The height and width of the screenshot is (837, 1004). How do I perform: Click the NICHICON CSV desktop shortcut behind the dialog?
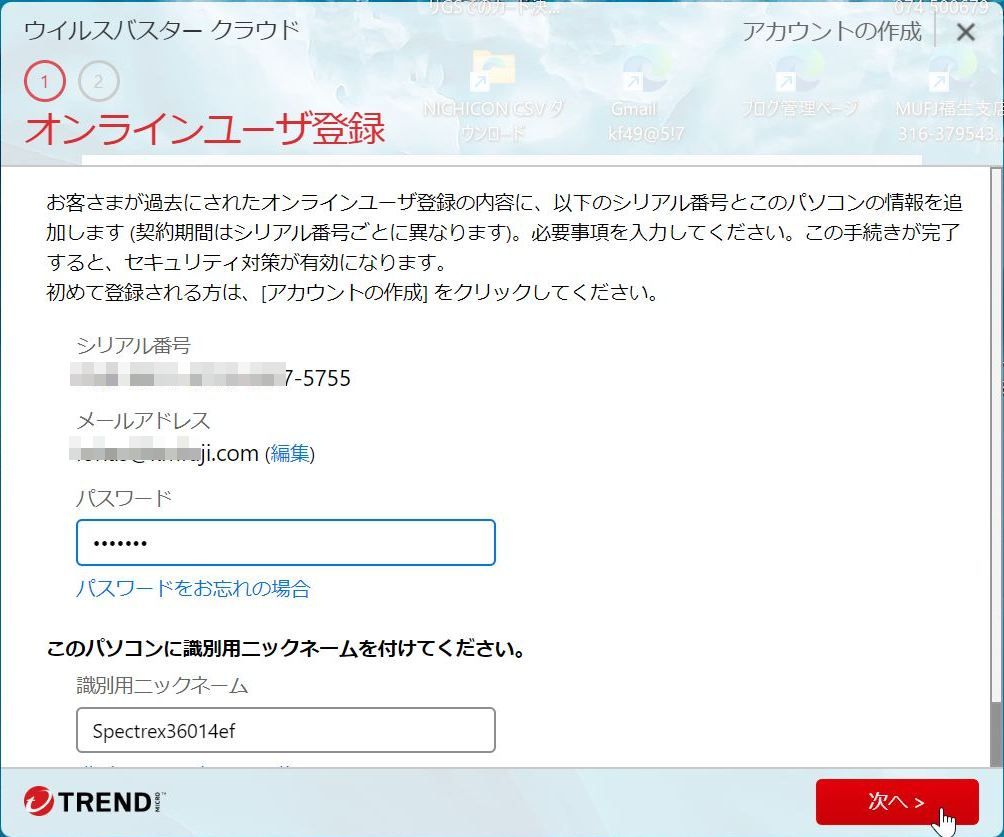click(493, 96)
